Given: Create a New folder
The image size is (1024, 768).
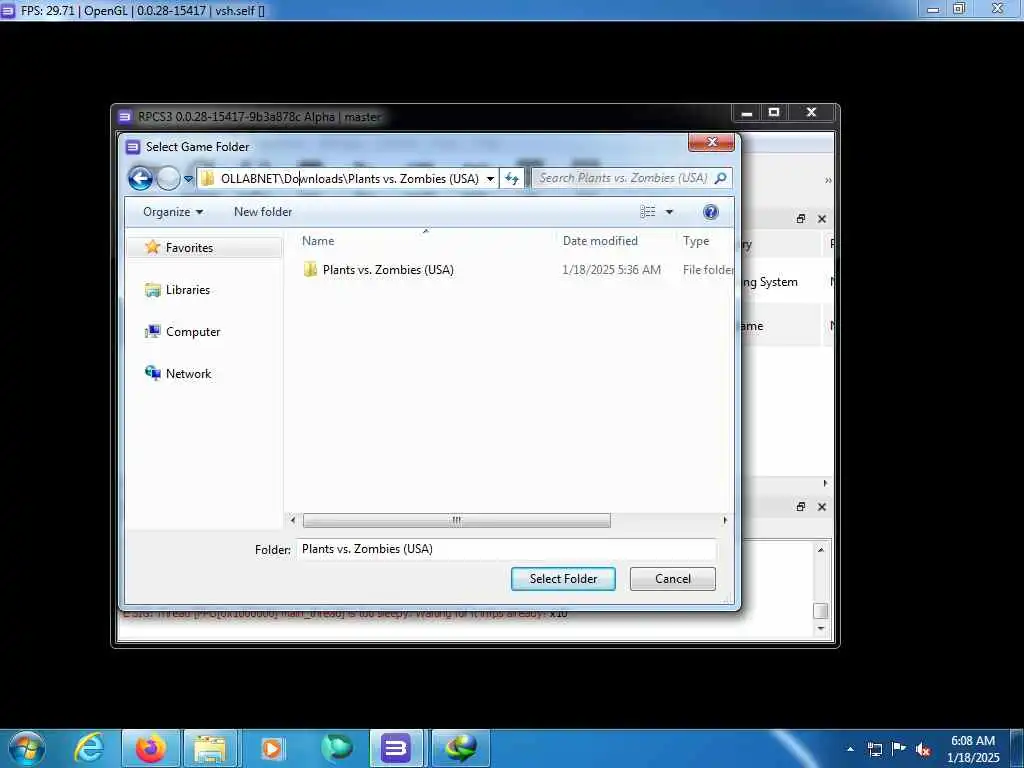Looking at the screenshot, I should coord(263,212).
